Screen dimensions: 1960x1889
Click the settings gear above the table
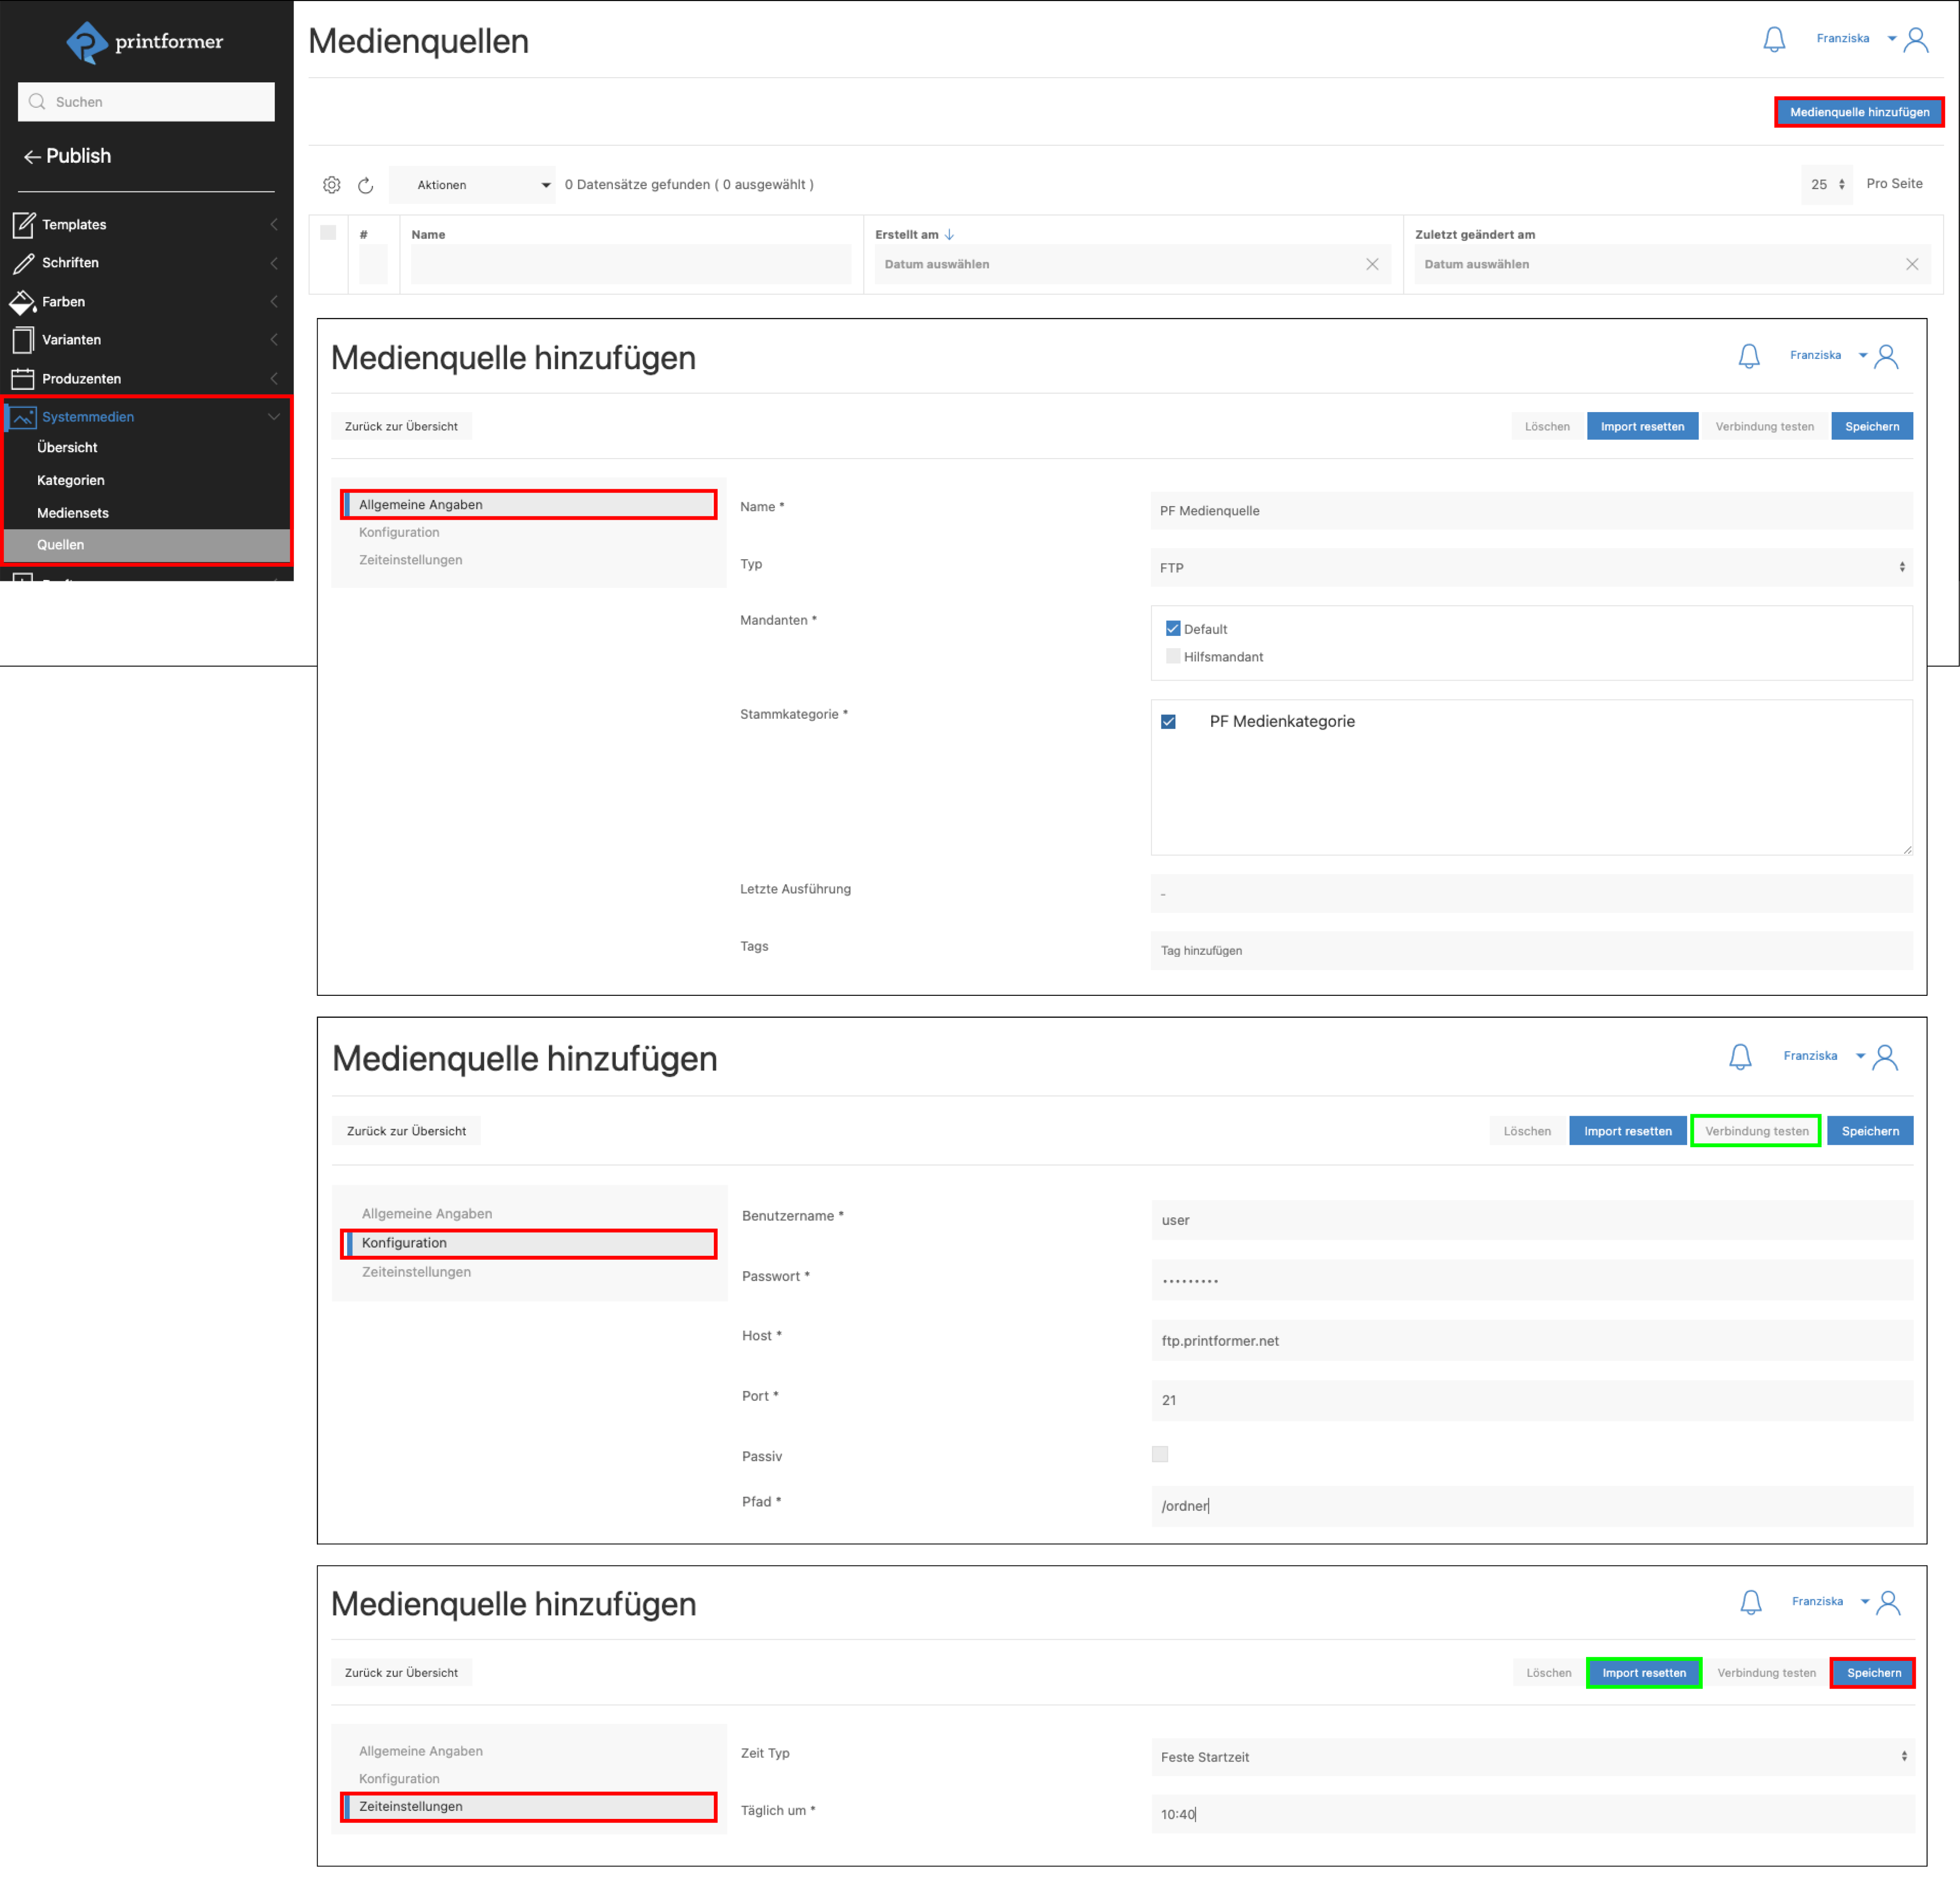tap(332, 185)
